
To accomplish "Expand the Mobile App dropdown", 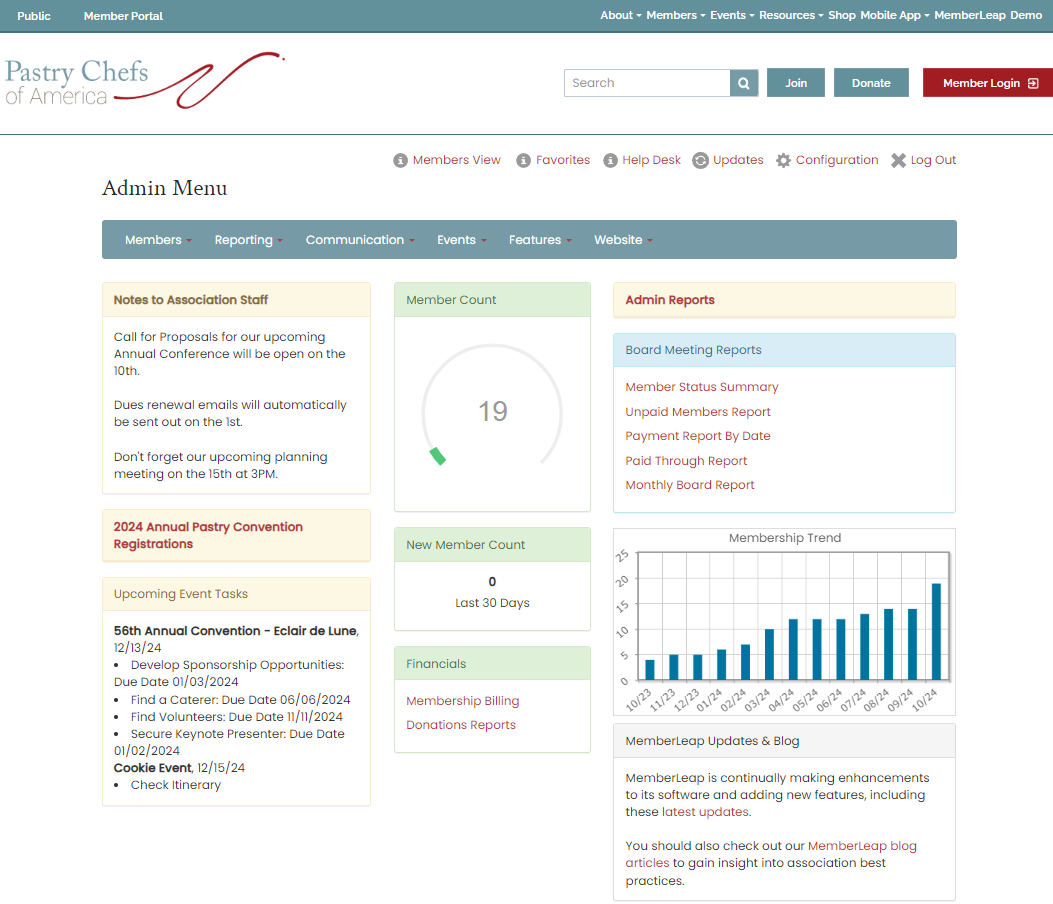I will pyautogui.click(x=895, y=15).
